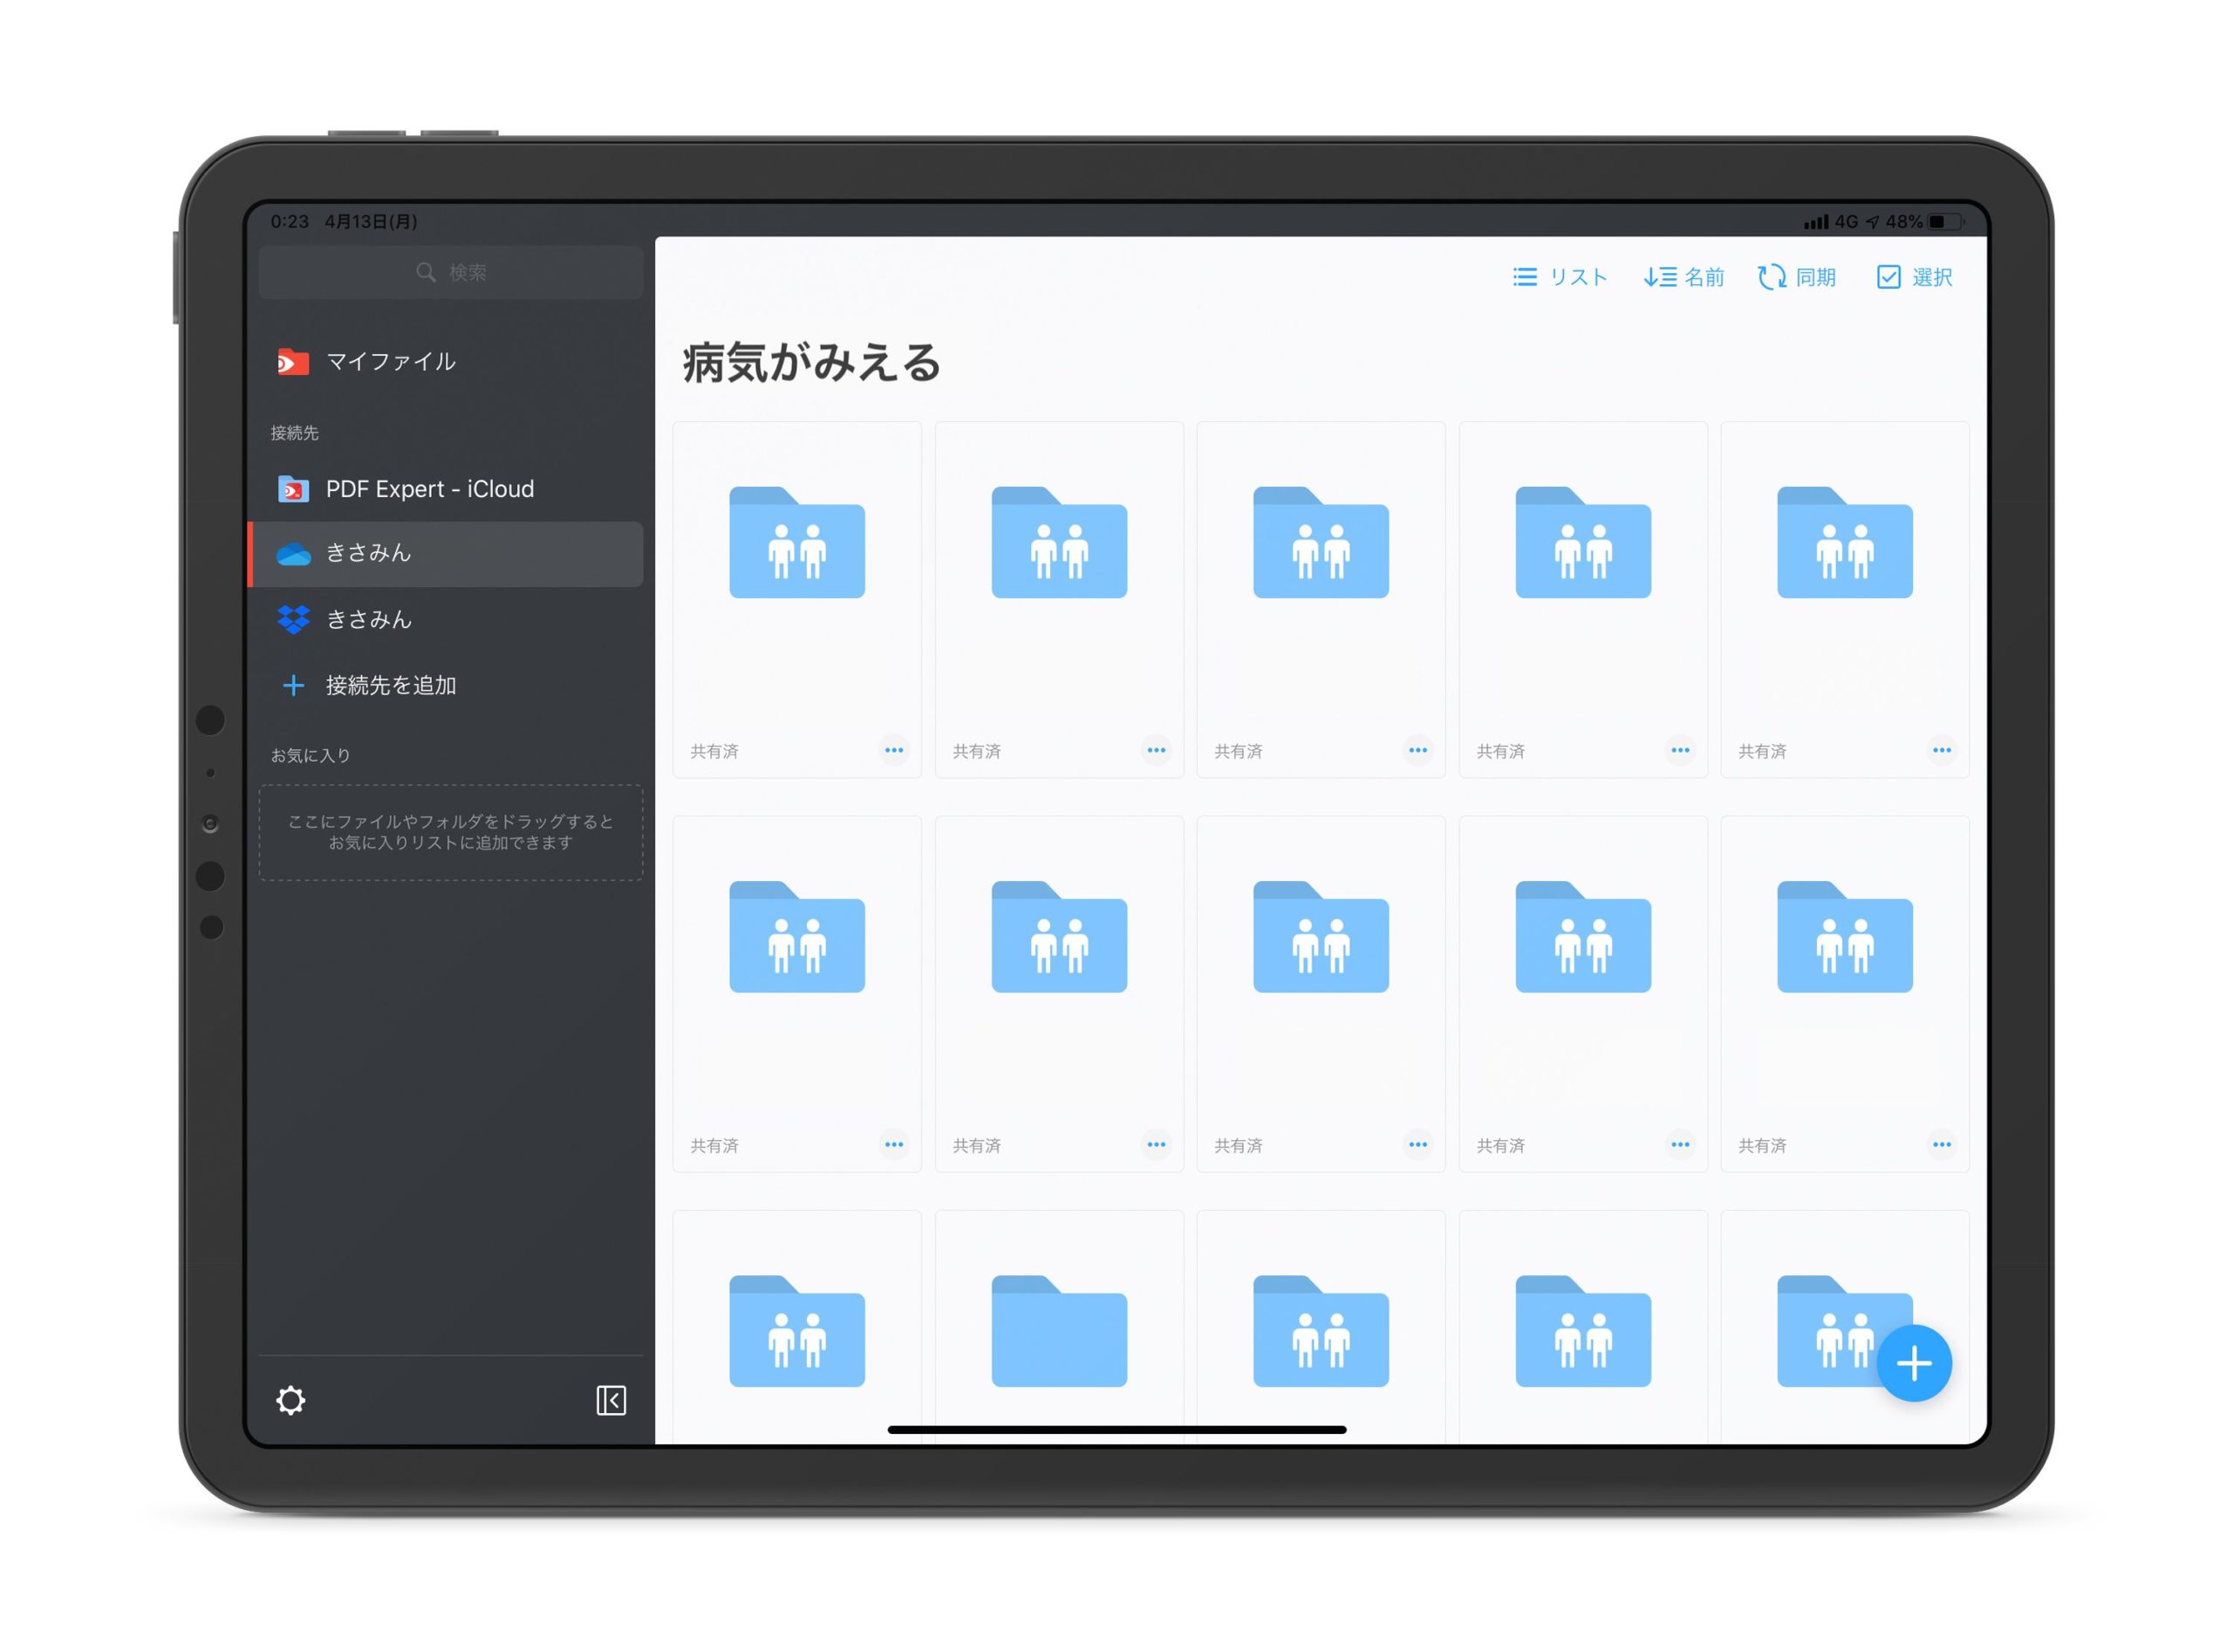Image resolution: width=2233 pixels, height=1652 pixels.
Task: Tap the 0:23 clock in status bar
Action: pyautogui.click(x=290, y=222)
